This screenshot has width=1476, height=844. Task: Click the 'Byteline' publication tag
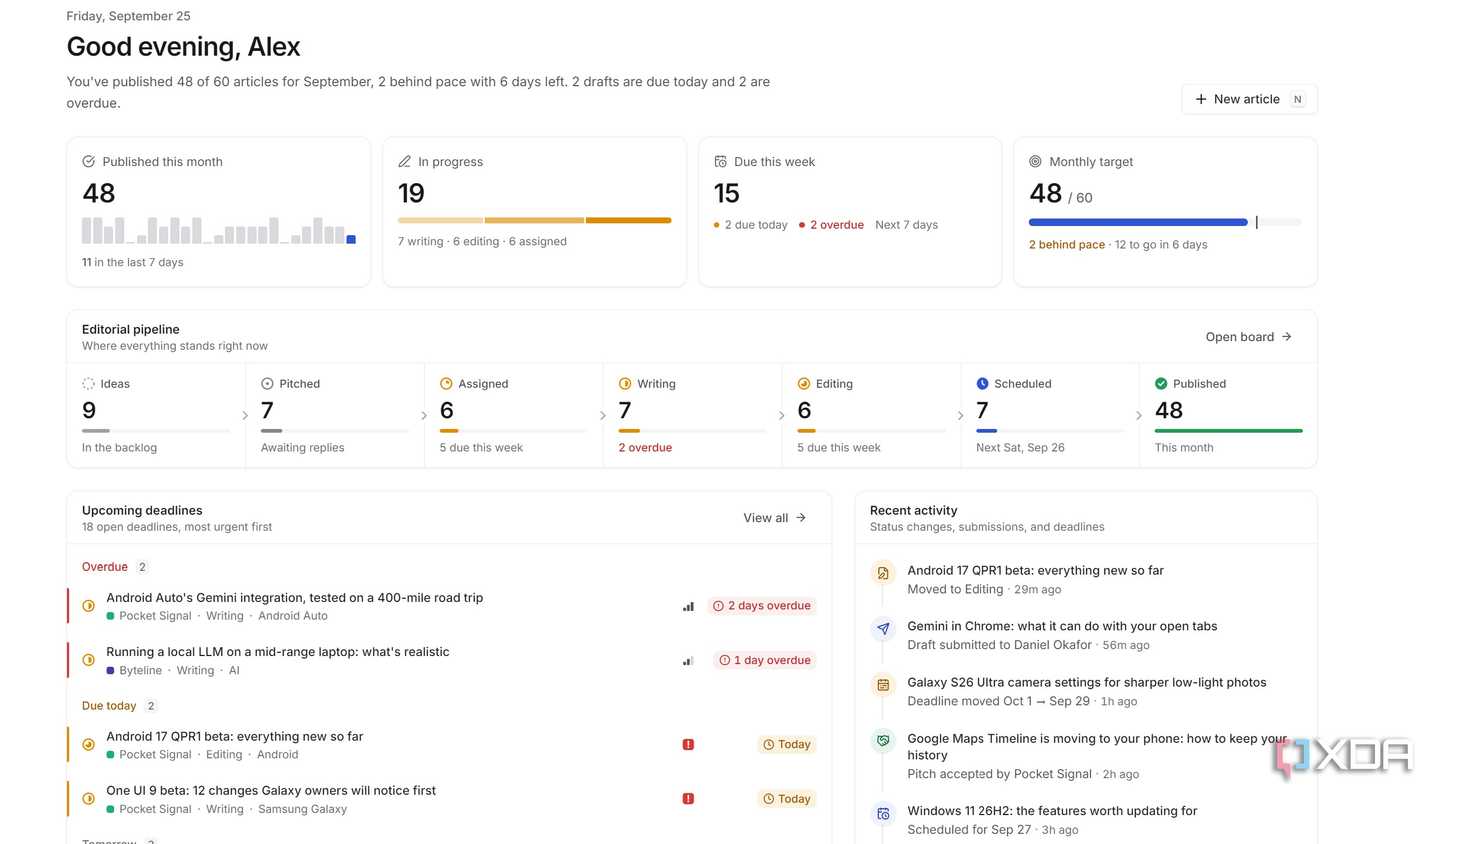click(140, 671)
